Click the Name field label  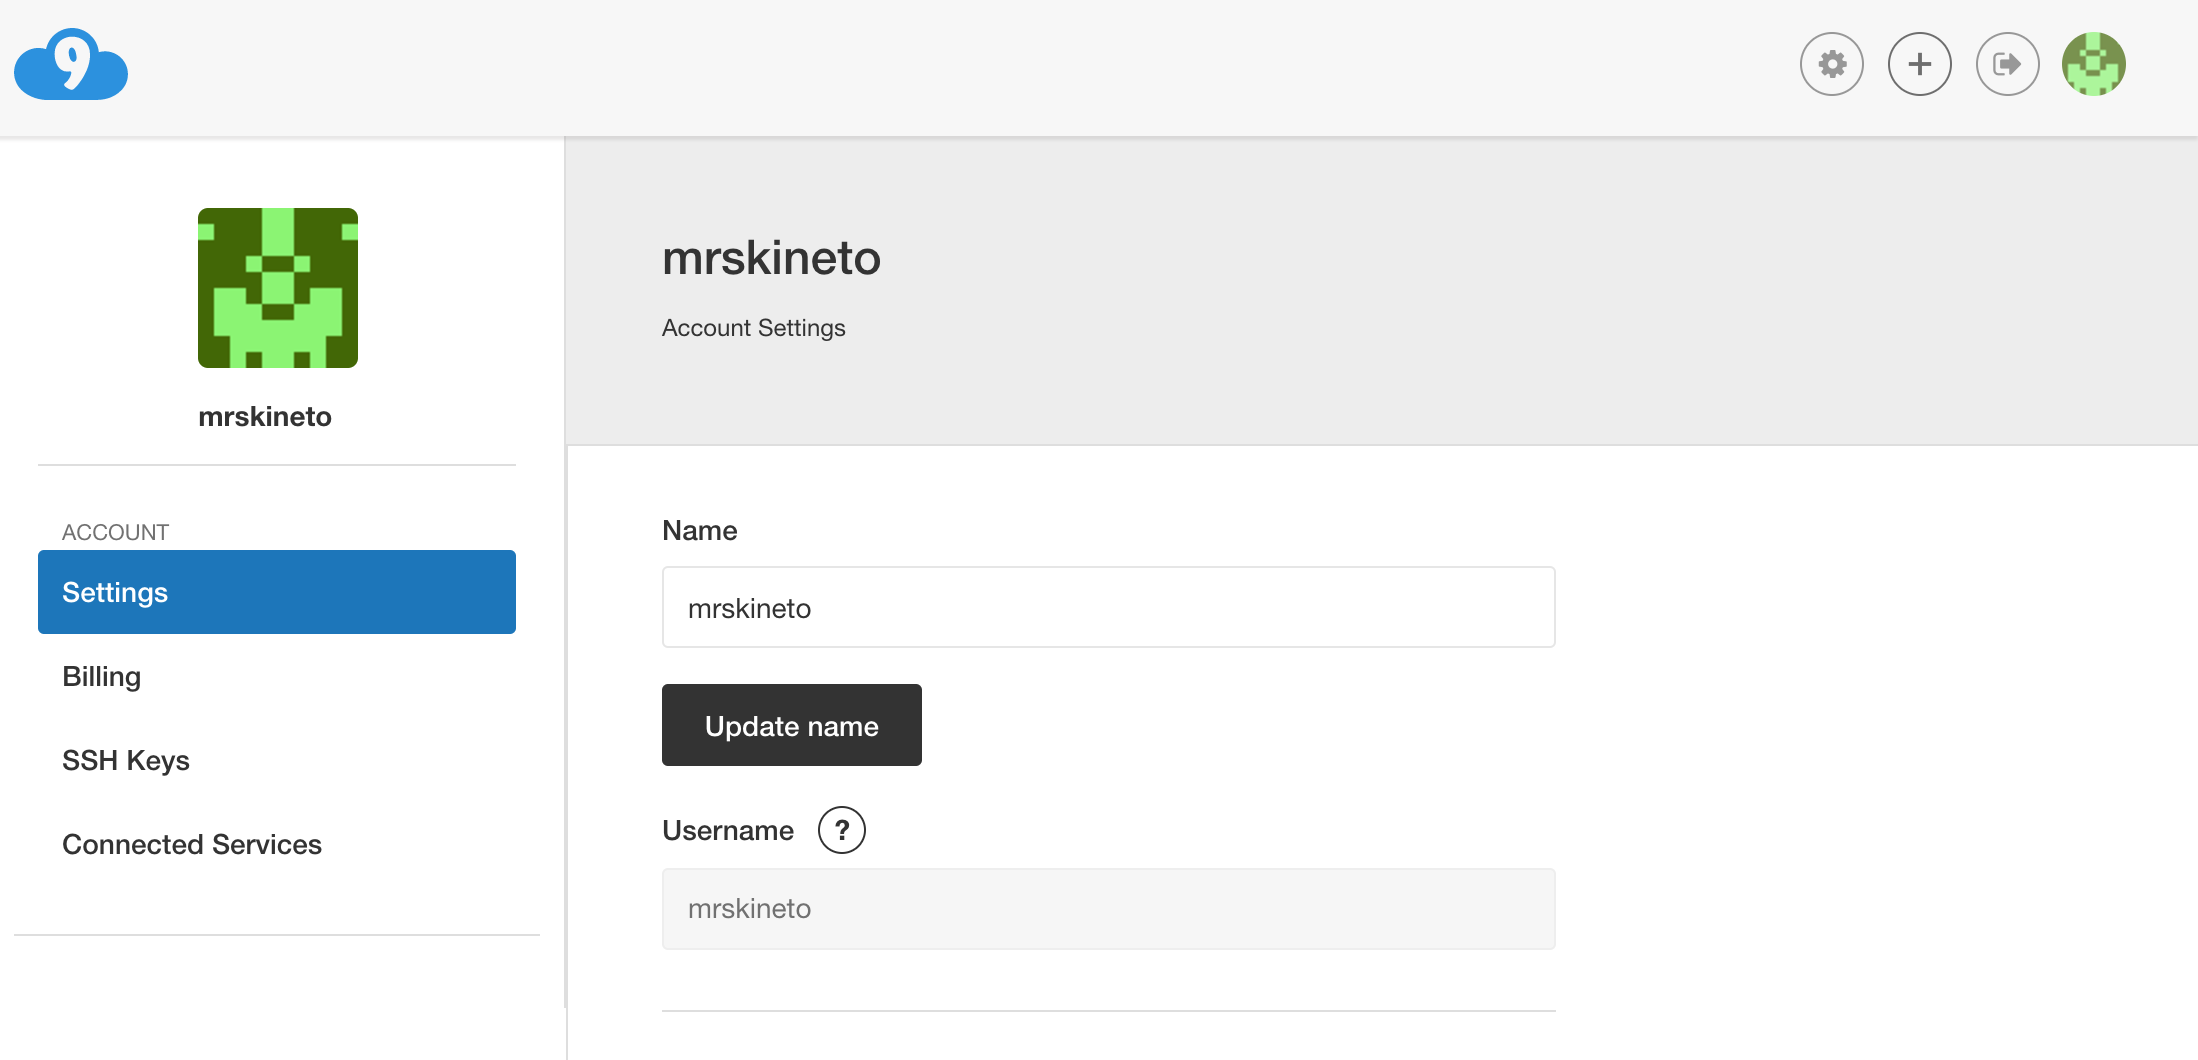700,530
